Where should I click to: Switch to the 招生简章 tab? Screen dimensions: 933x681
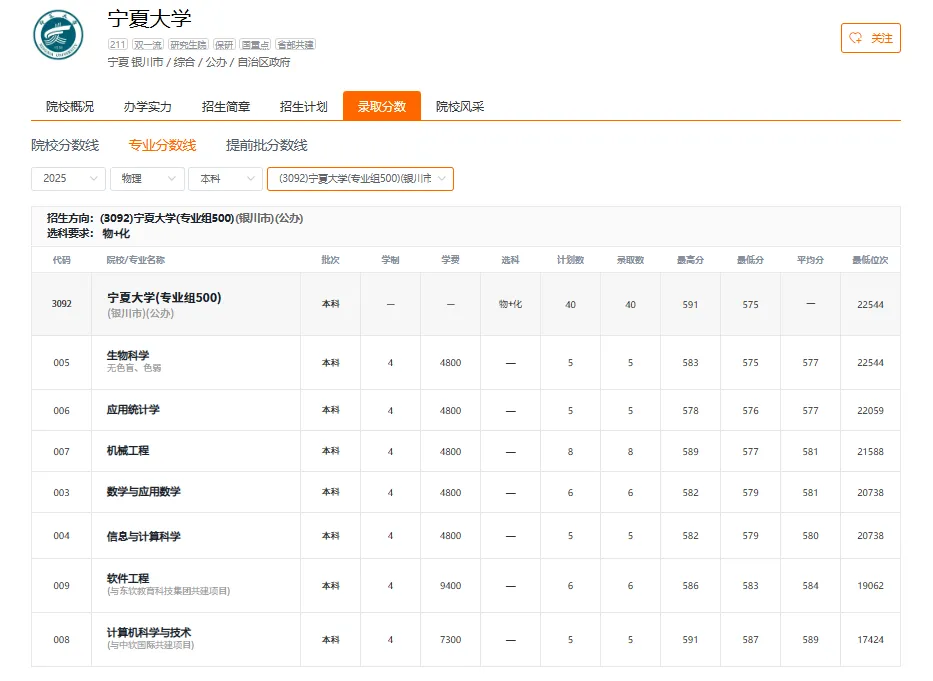(226, 107)
